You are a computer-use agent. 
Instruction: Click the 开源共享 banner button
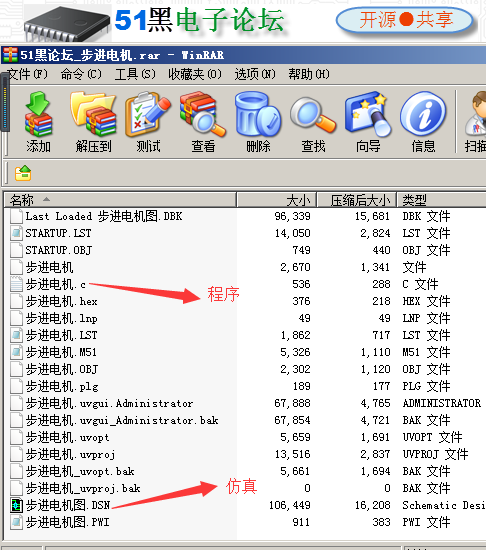(405, 20)
